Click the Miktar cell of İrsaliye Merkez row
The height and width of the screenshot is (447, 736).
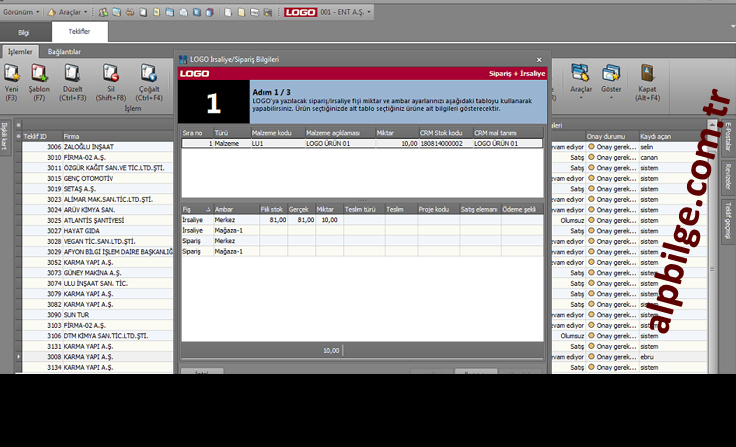tap(329, 220)
